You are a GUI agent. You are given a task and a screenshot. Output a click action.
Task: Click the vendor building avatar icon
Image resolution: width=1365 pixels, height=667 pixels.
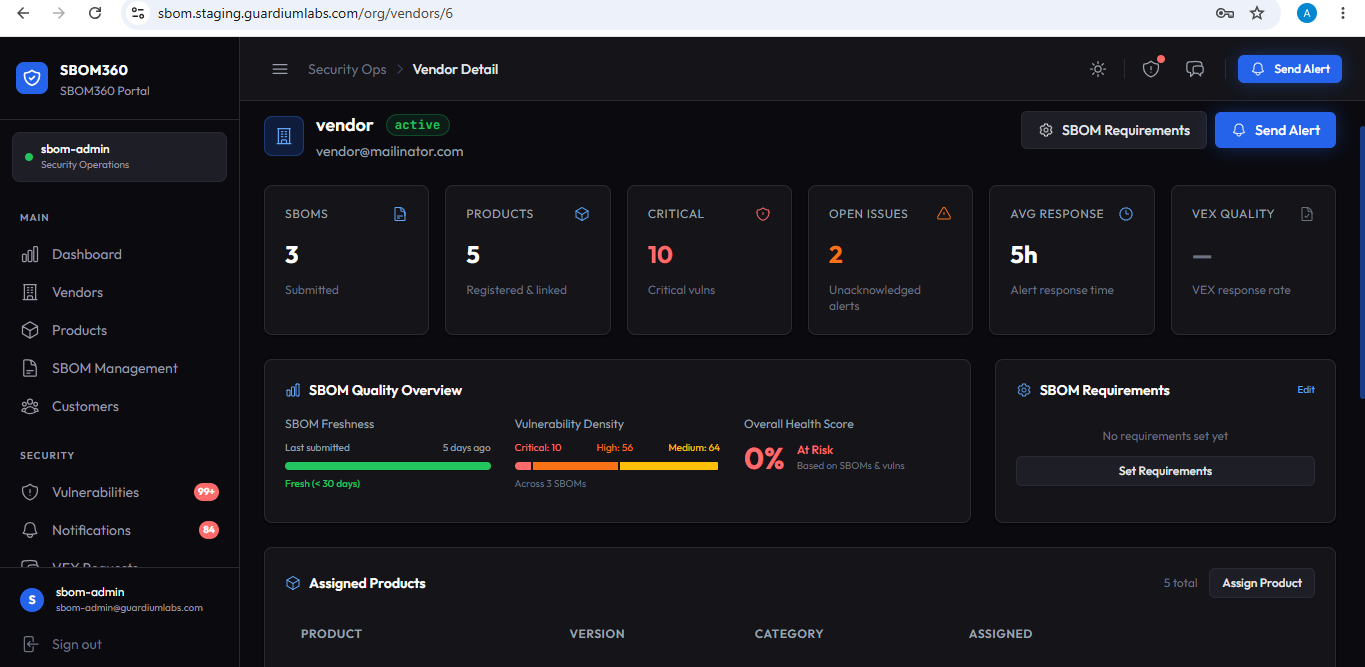click(x=284, y=136)
